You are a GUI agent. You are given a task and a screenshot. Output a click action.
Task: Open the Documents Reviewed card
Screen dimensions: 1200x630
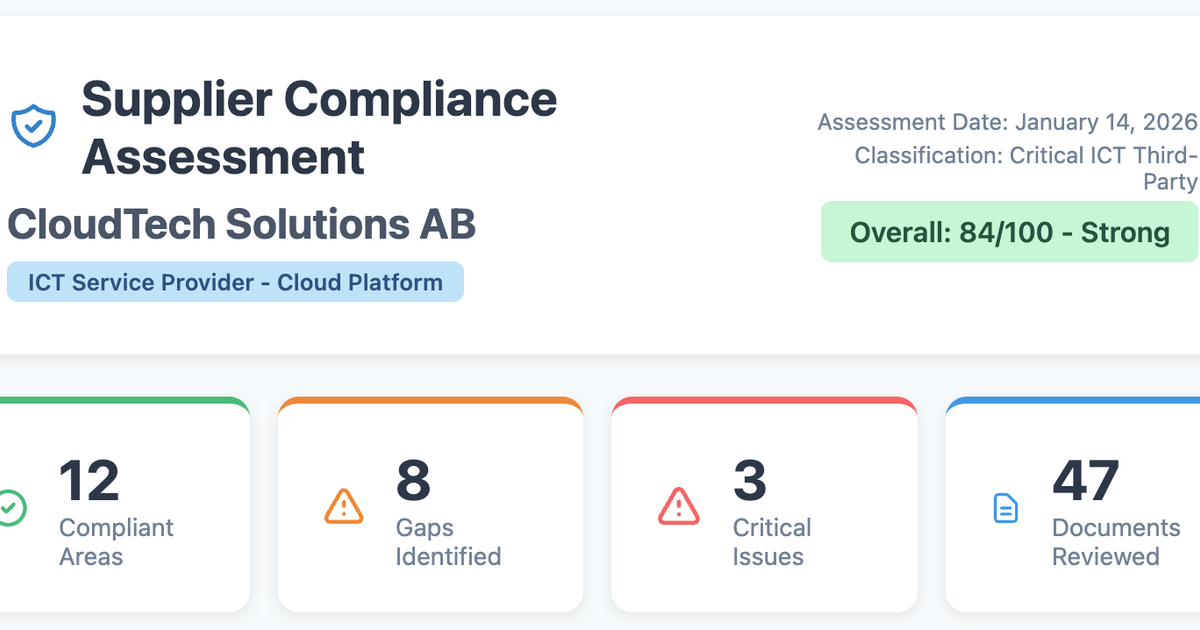pos(1090,505)
